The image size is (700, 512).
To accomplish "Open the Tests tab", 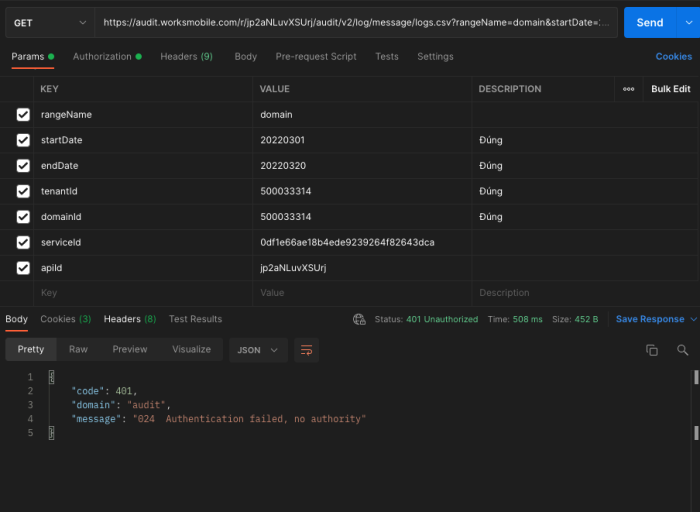I will pyautogui.click(x=387, y=57).
